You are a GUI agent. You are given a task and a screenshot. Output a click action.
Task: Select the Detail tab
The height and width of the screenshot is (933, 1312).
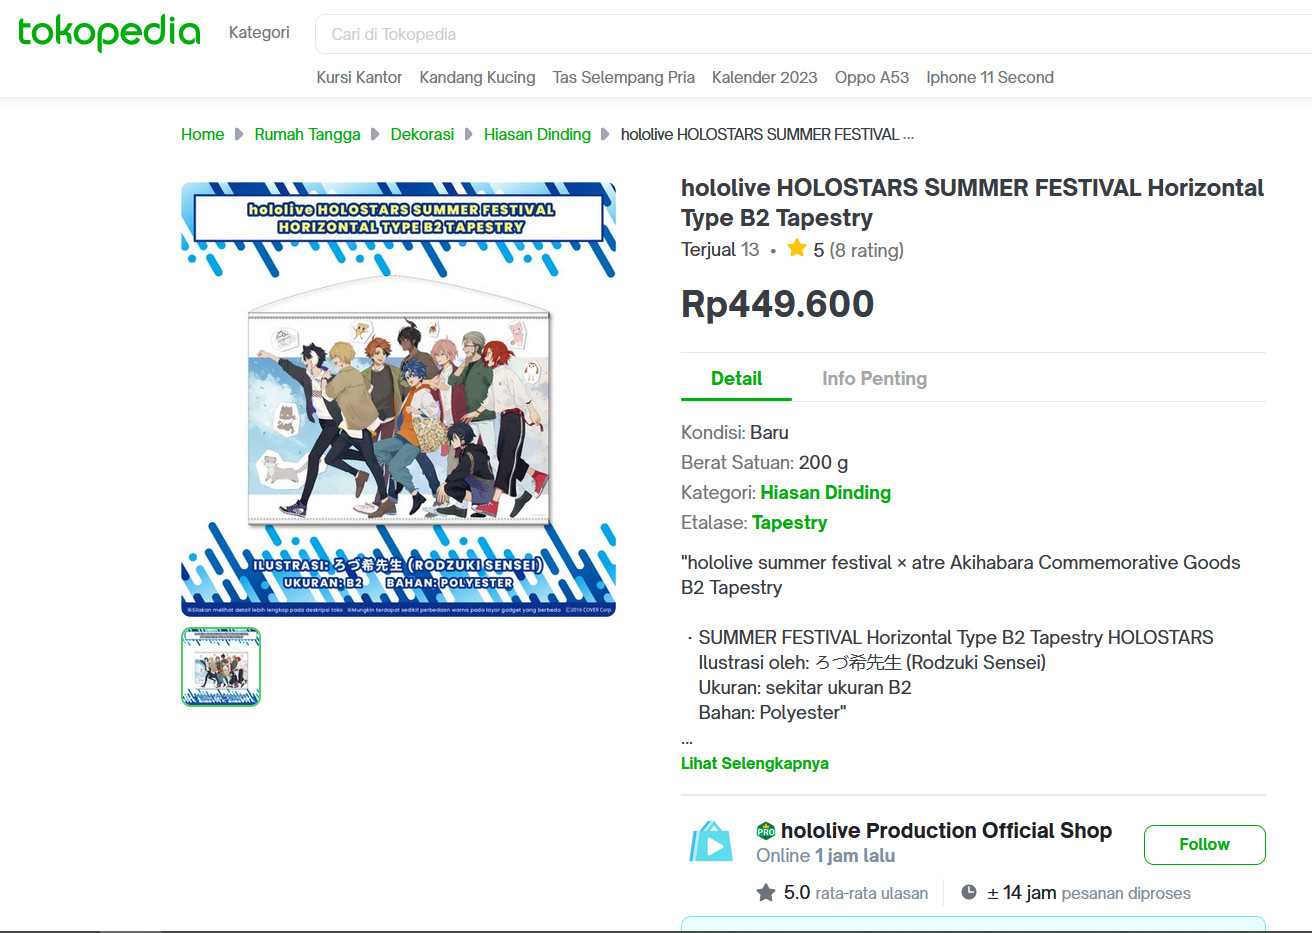click(736, 378)
